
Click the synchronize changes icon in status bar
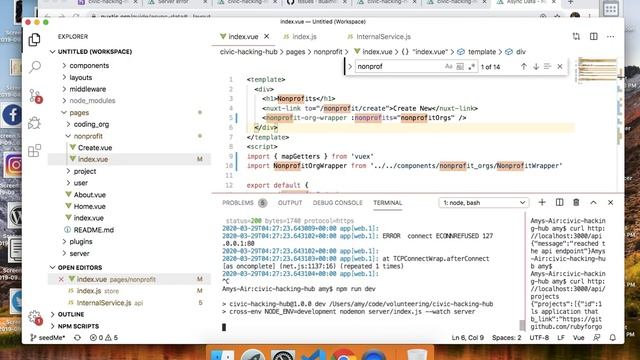(78, 338)
